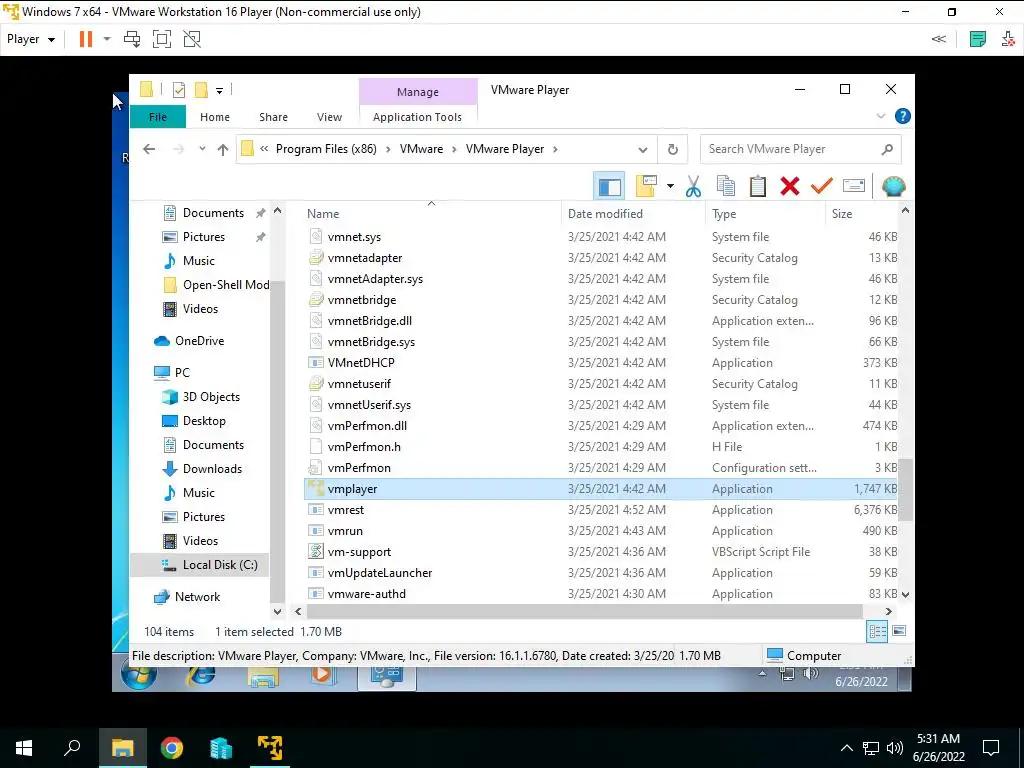Open the Home ribbon tab
1024x768 pixels.
pos(215,117)
